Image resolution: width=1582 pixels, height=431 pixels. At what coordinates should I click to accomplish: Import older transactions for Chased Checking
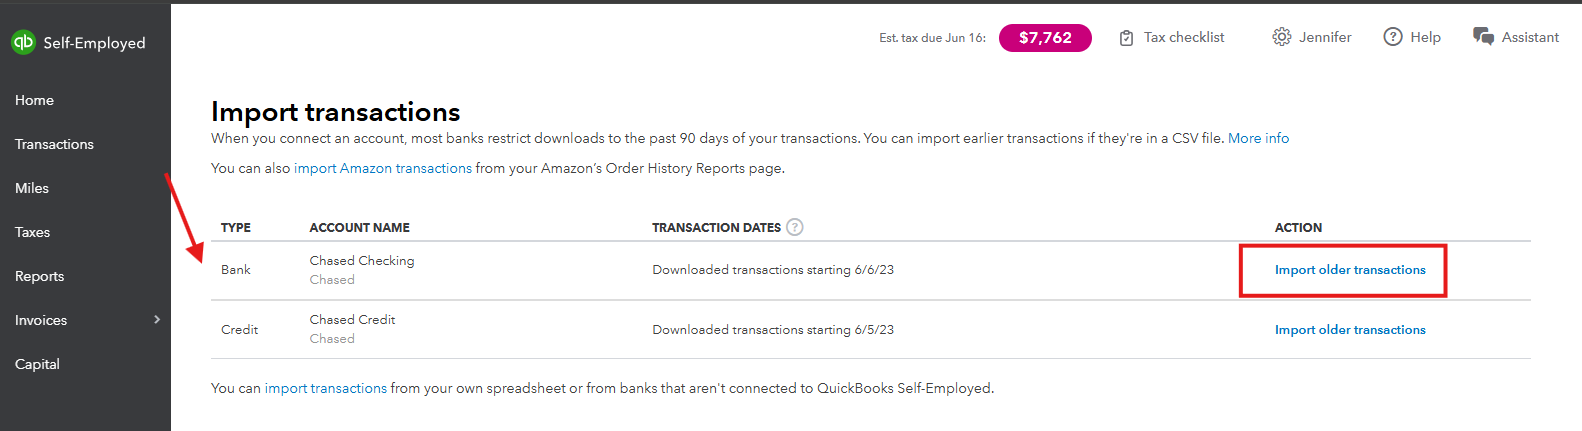click(x=1350, y=270)
